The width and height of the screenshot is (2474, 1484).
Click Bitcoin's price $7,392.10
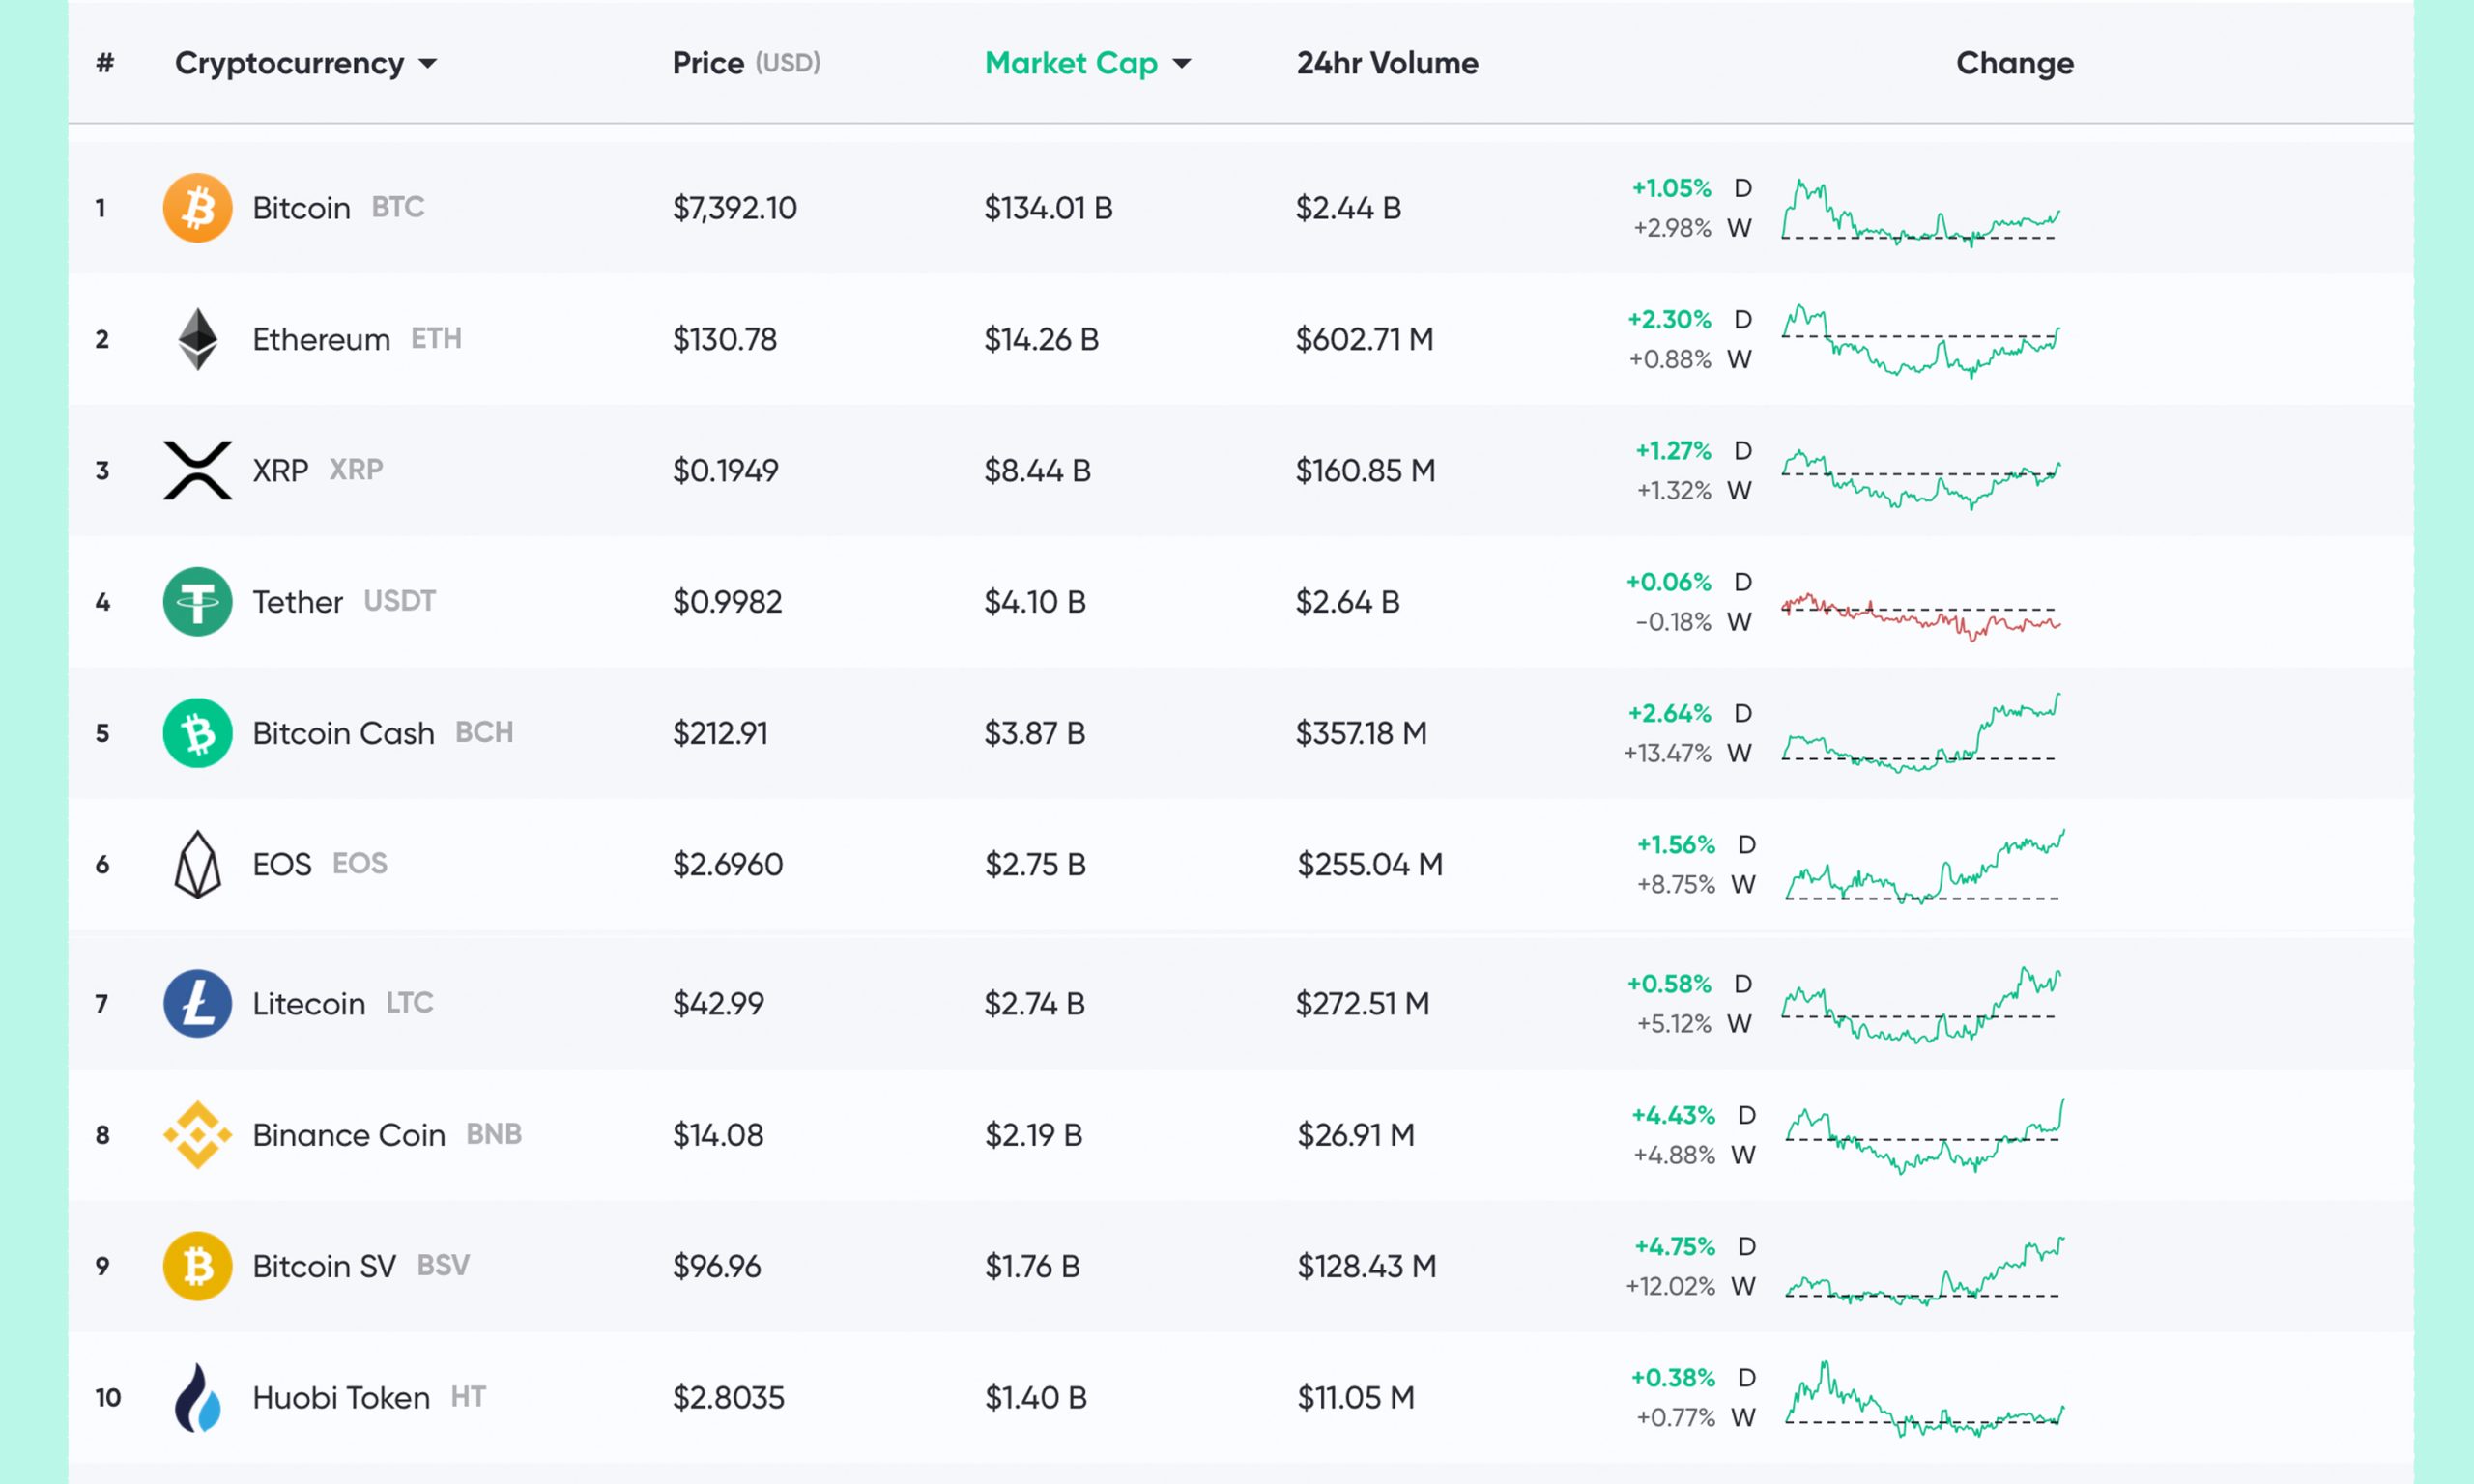pyautogui.click(x=735, y=208)
